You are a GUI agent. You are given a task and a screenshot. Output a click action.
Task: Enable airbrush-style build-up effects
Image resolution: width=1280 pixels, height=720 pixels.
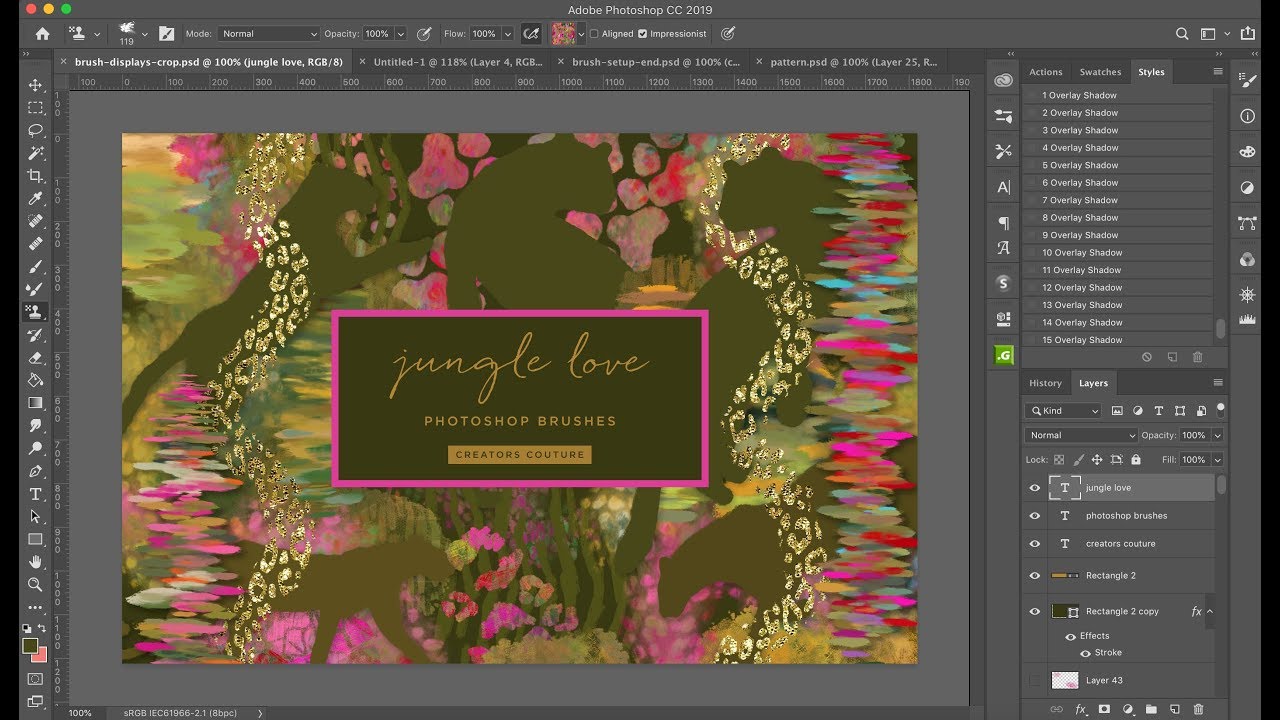[531, 33]
